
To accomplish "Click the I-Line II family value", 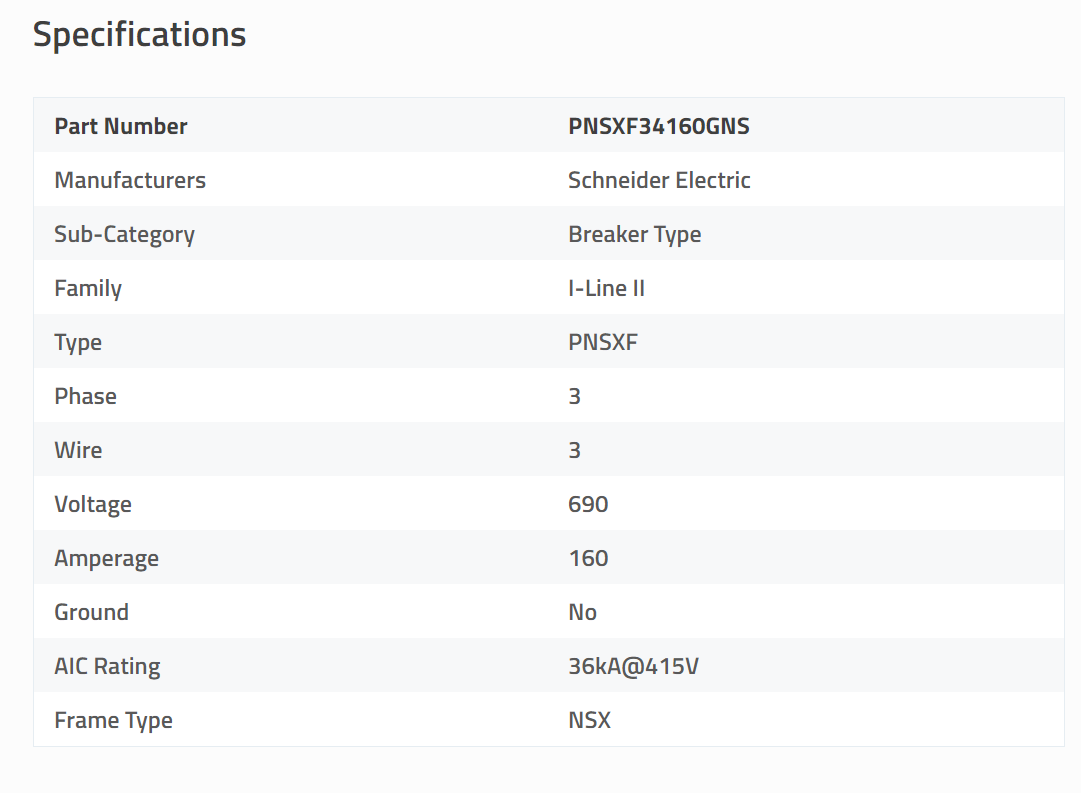I will [606, 288].
